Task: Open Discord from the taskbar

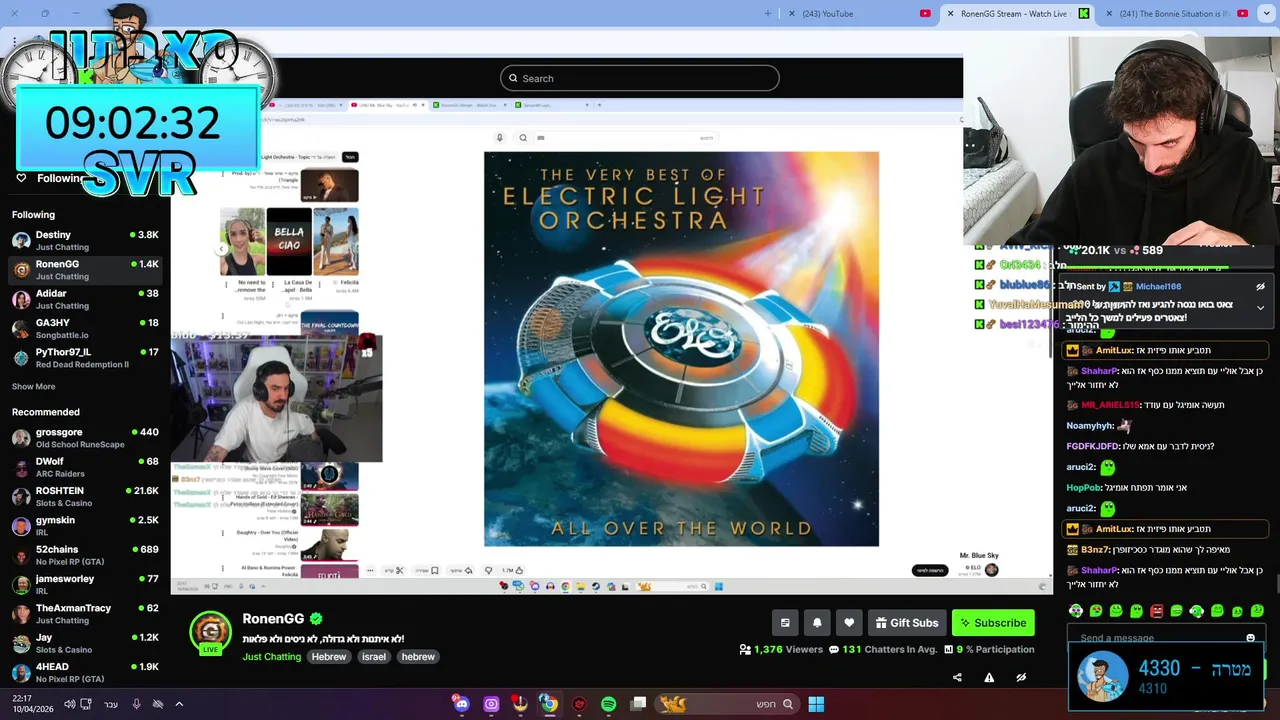Action: (x=461, y=704)
